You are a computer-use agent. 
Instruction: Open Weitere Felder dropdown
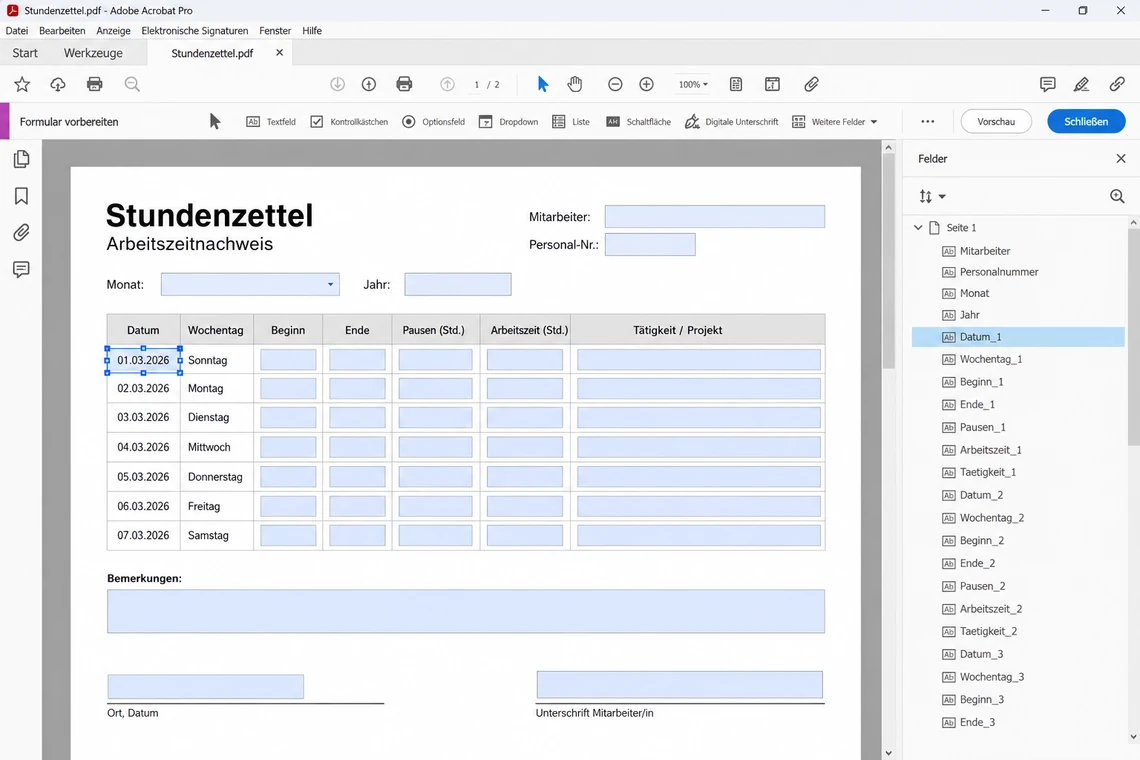(x=835, y=121)
